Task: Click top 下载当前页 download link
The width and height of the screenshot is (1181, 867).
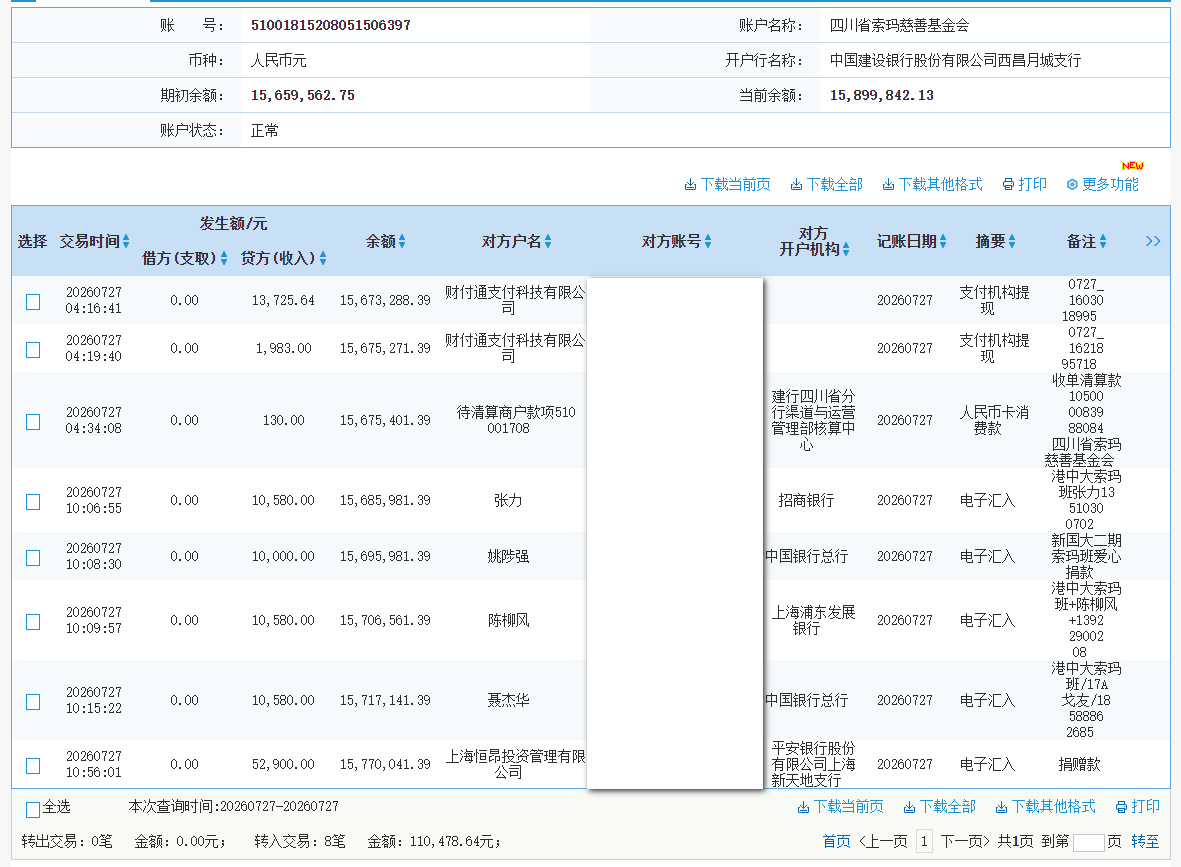Action: [x=728, y=185]
